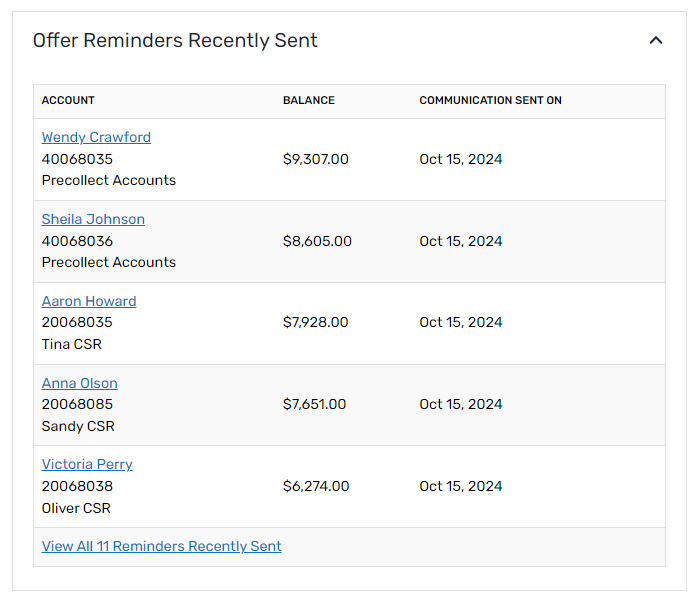Collapse the Offer Reminders Recently Sent panel
Image resolution: width=700 pixels, height=603 pixels.
pyautogui.click(x=656, y=41)
